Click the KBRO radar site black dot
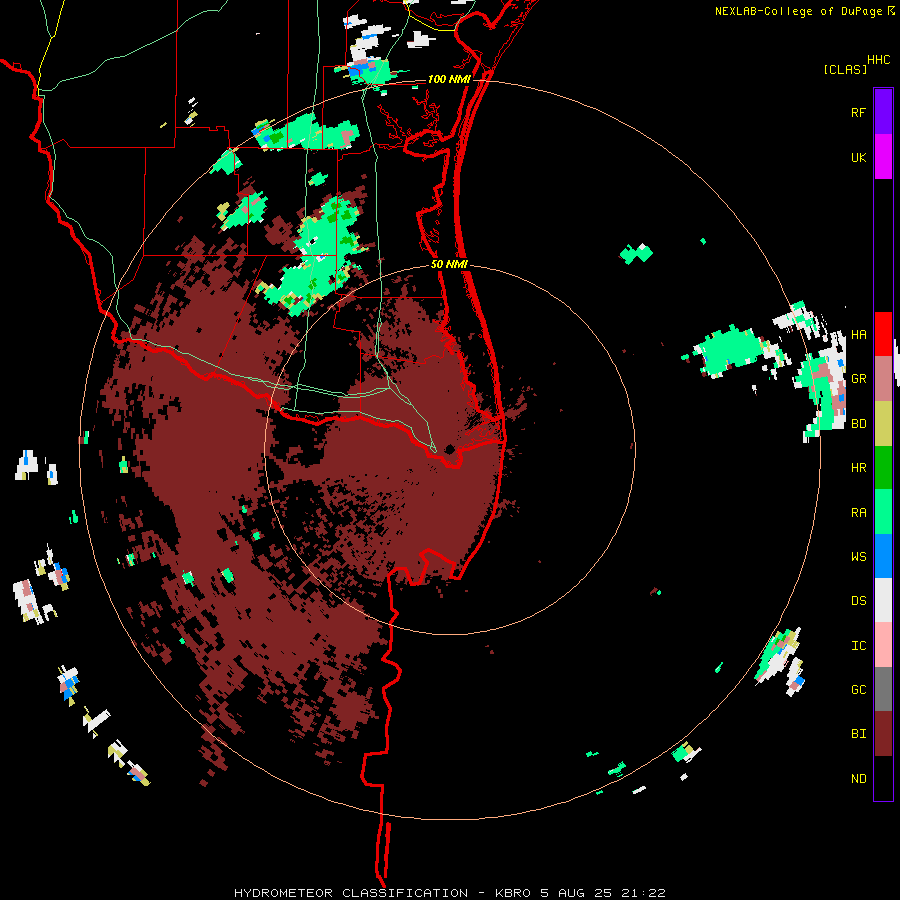 pos(450,449)
